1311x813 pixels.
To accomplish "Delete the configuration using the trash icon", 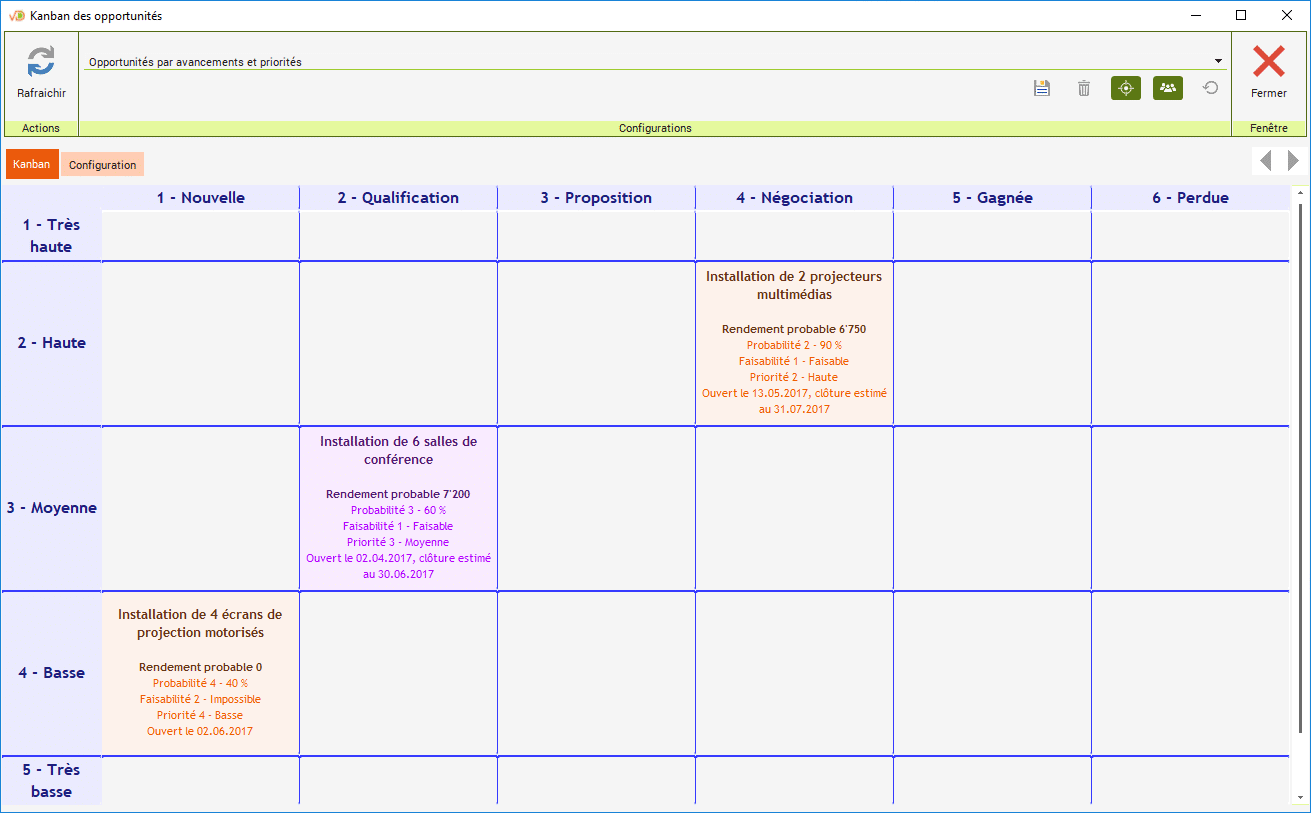I will tap(1083, 88).
